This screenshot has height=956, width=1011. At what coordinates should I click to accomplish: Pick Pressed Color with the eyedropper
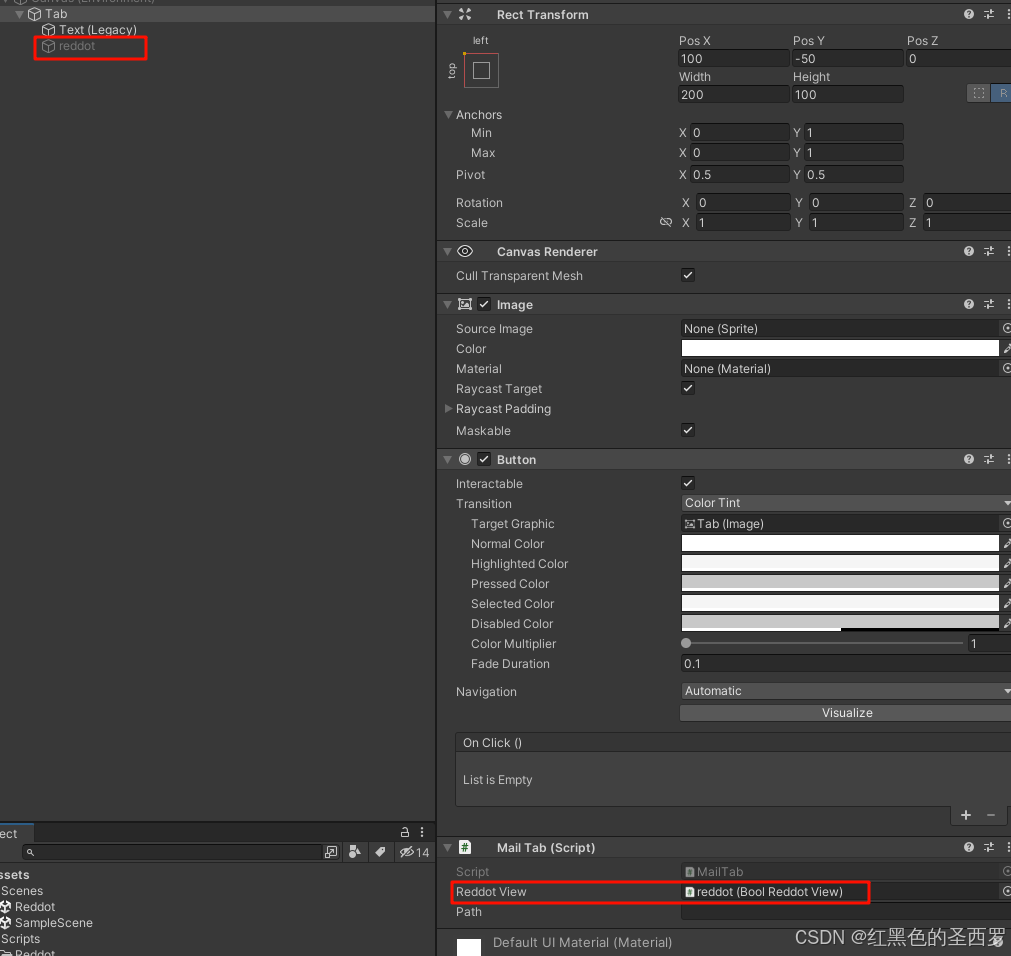[1006, 583]
